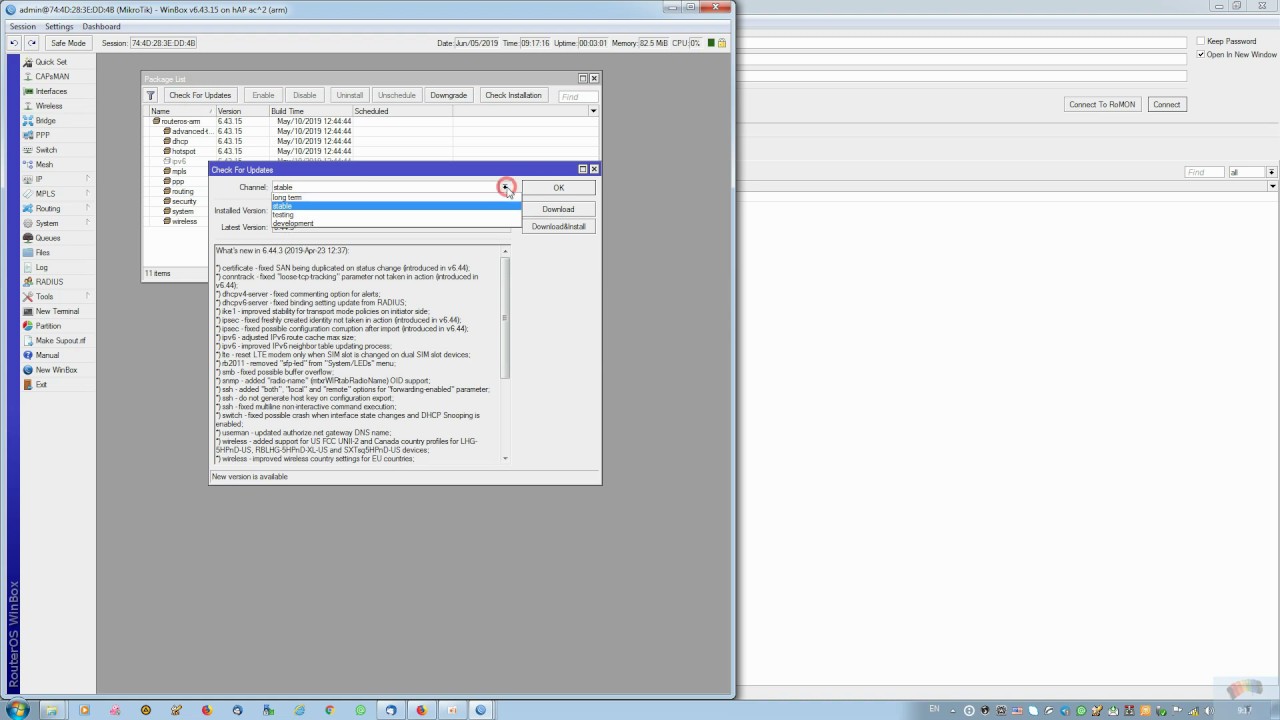Image resolution: width=1280 pixels, height=720 pixels.
Task: Select the hotspot package row
Action: 371,151
